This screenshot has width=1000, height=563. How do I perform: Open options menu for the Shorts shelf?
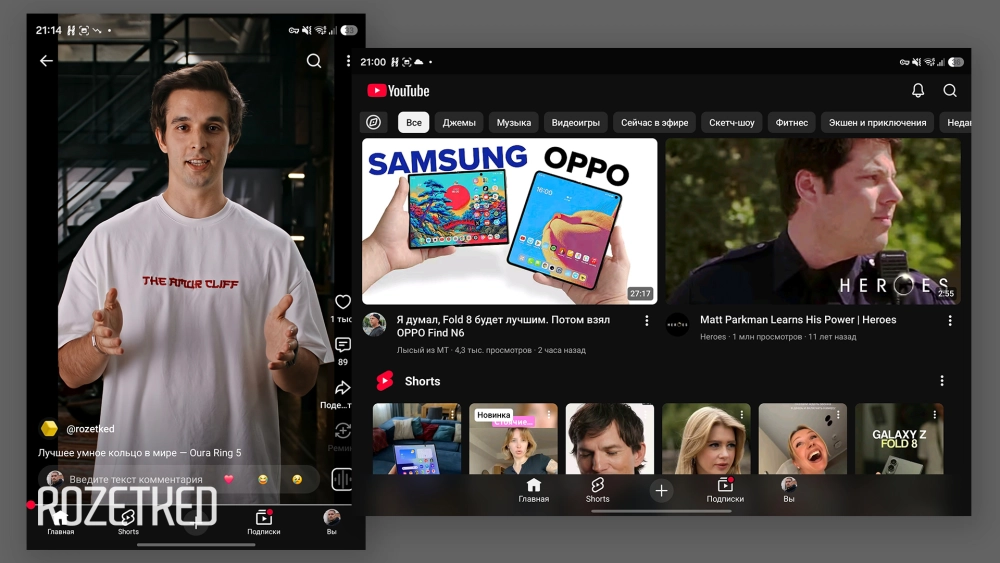(x=942, y=381)
